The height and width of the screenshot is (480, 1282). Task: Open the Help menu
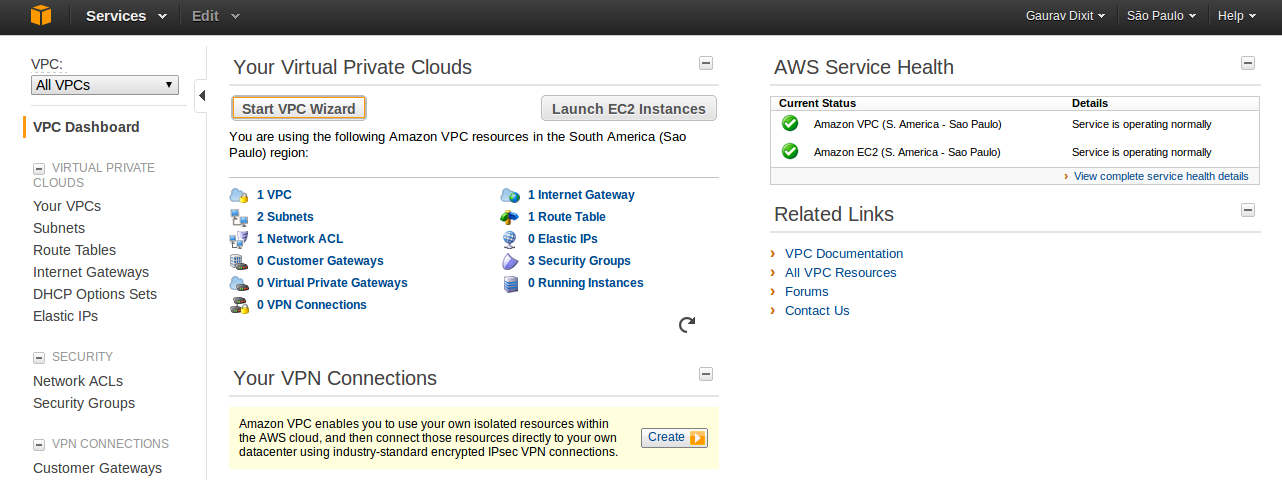[x=1237, y=15]
